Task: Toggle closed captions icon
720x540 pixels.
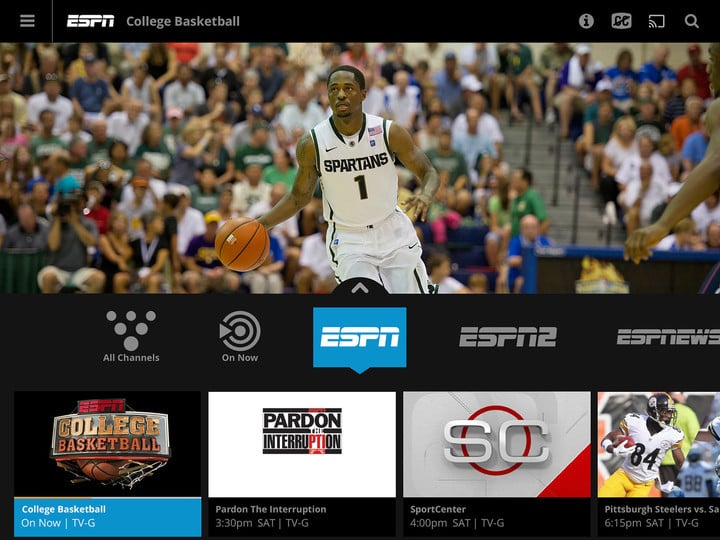Action: [621, 21]
